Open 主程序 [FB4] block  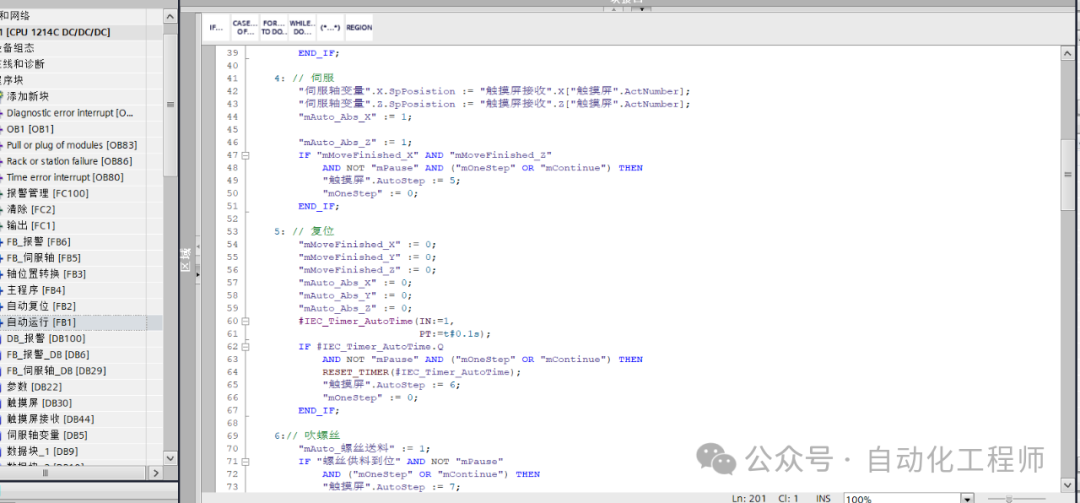36,290
